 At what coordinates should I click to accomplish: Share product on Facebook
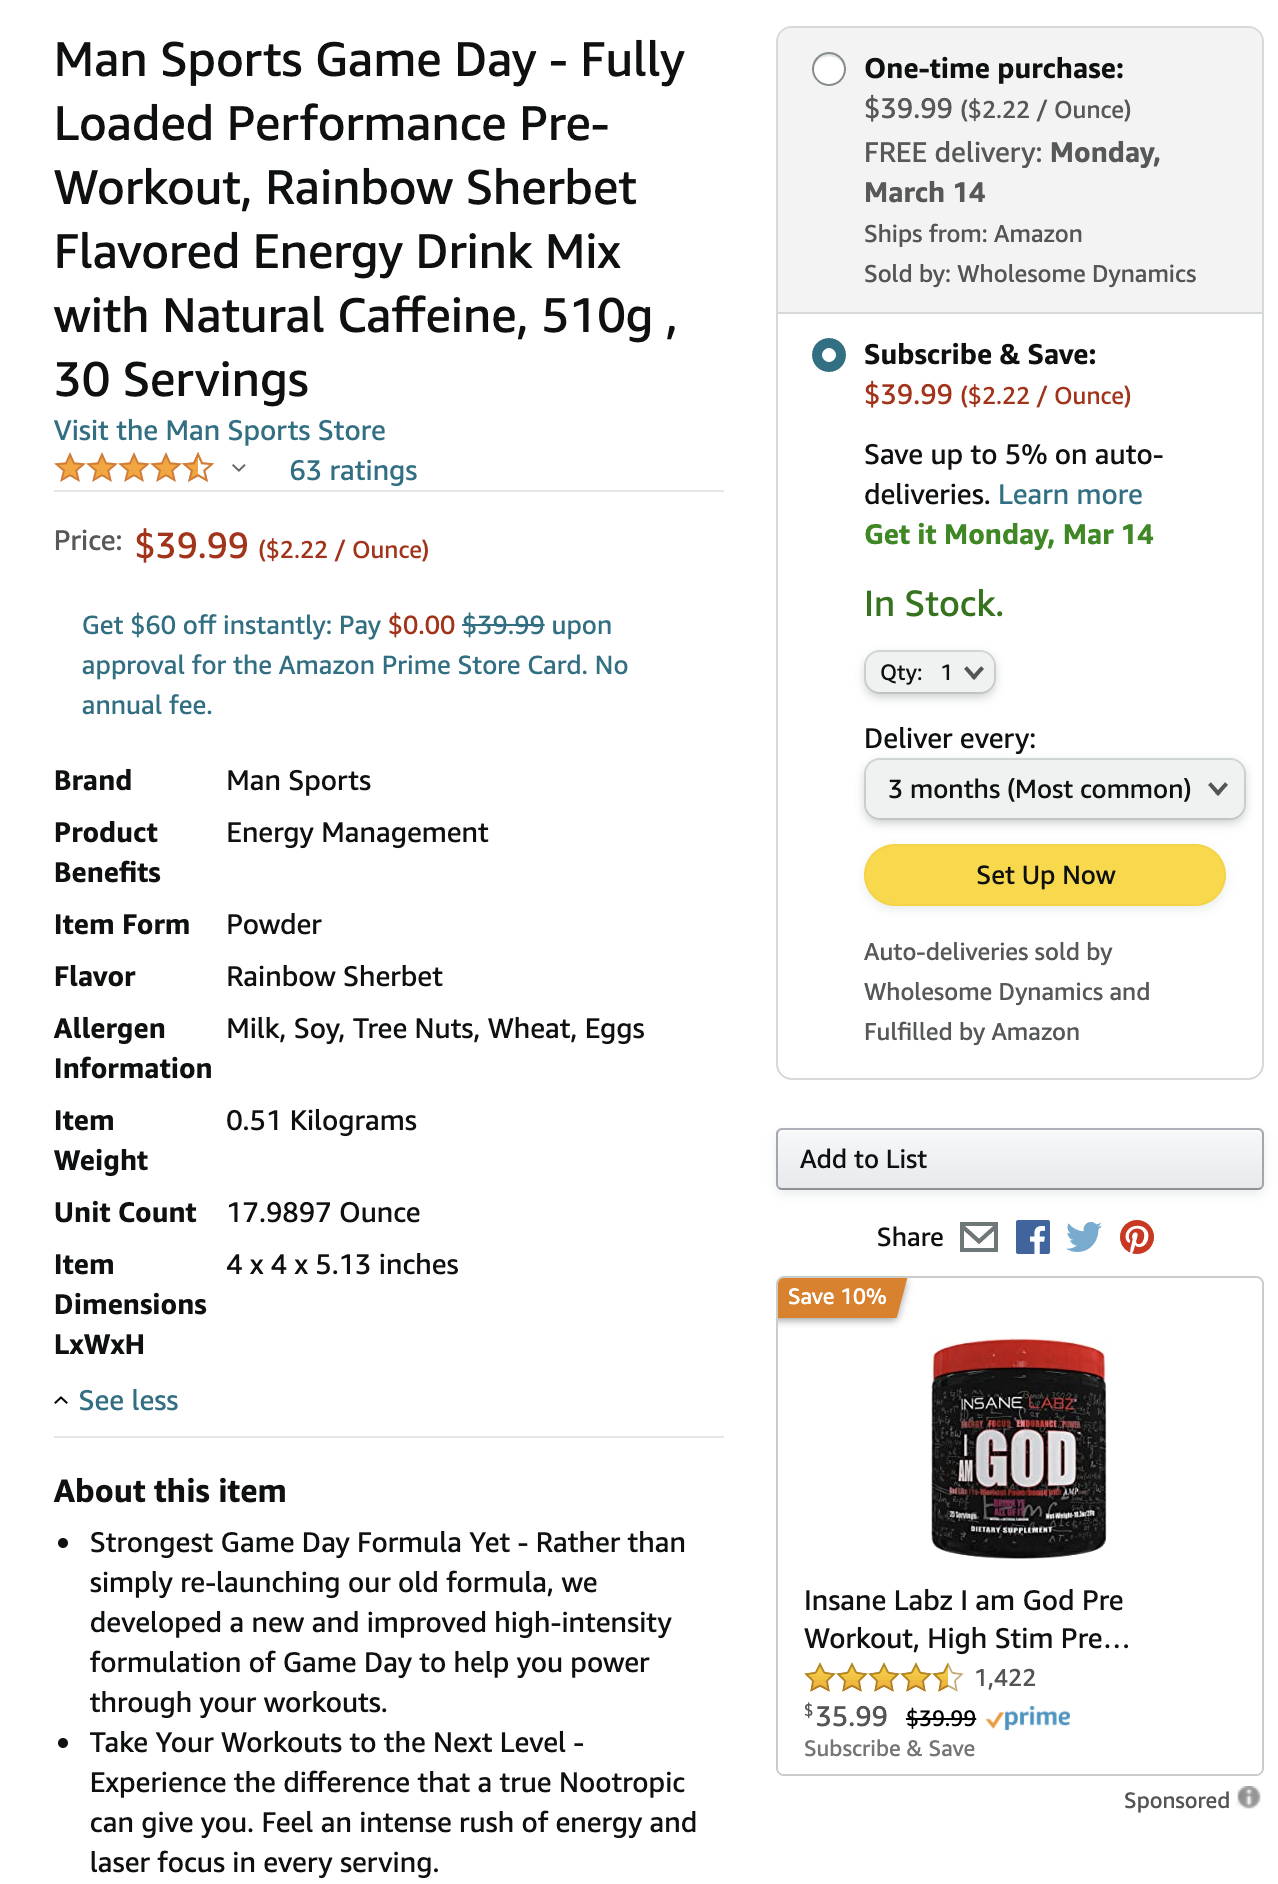coord(1032,1237)
